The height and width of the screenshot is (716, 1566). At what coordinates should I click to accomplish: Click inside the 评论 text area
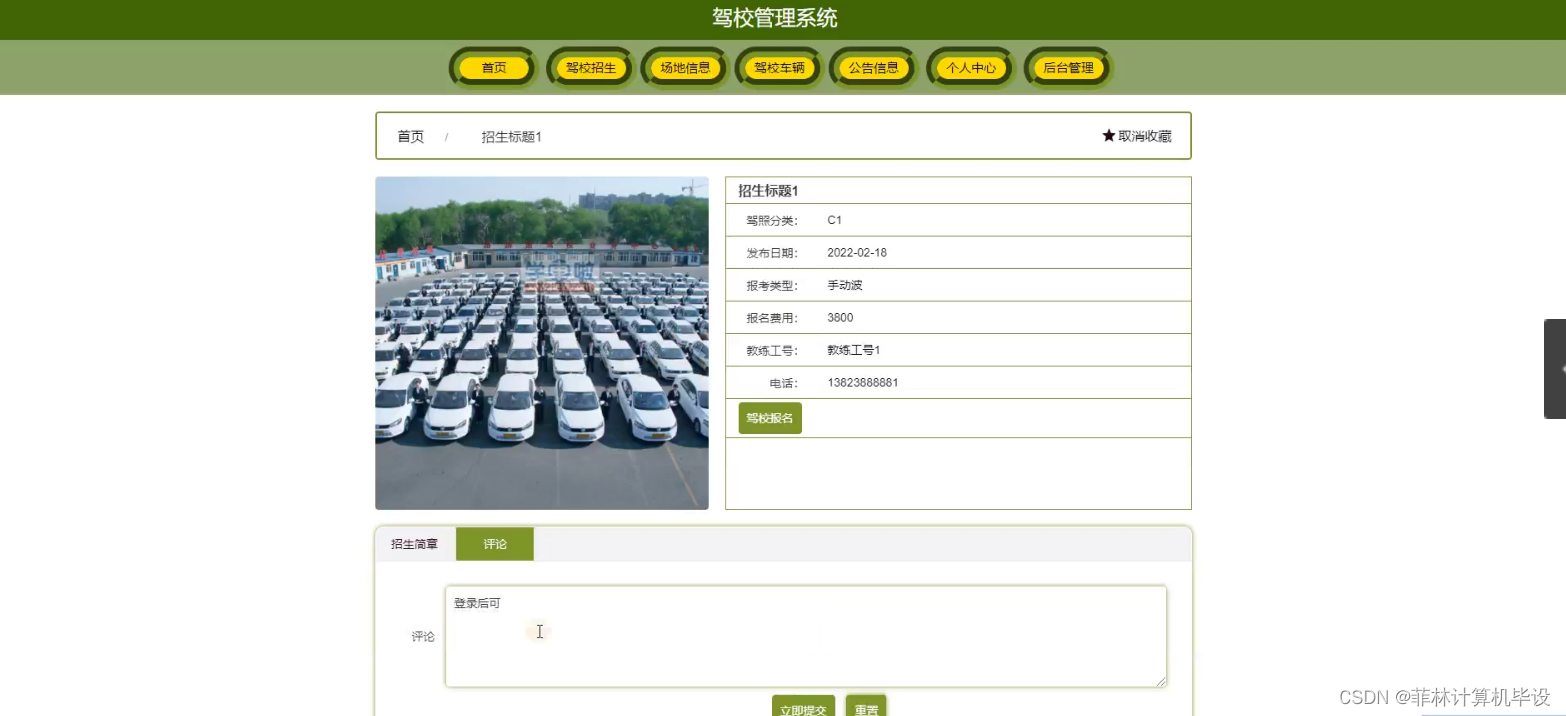[805, 636]
